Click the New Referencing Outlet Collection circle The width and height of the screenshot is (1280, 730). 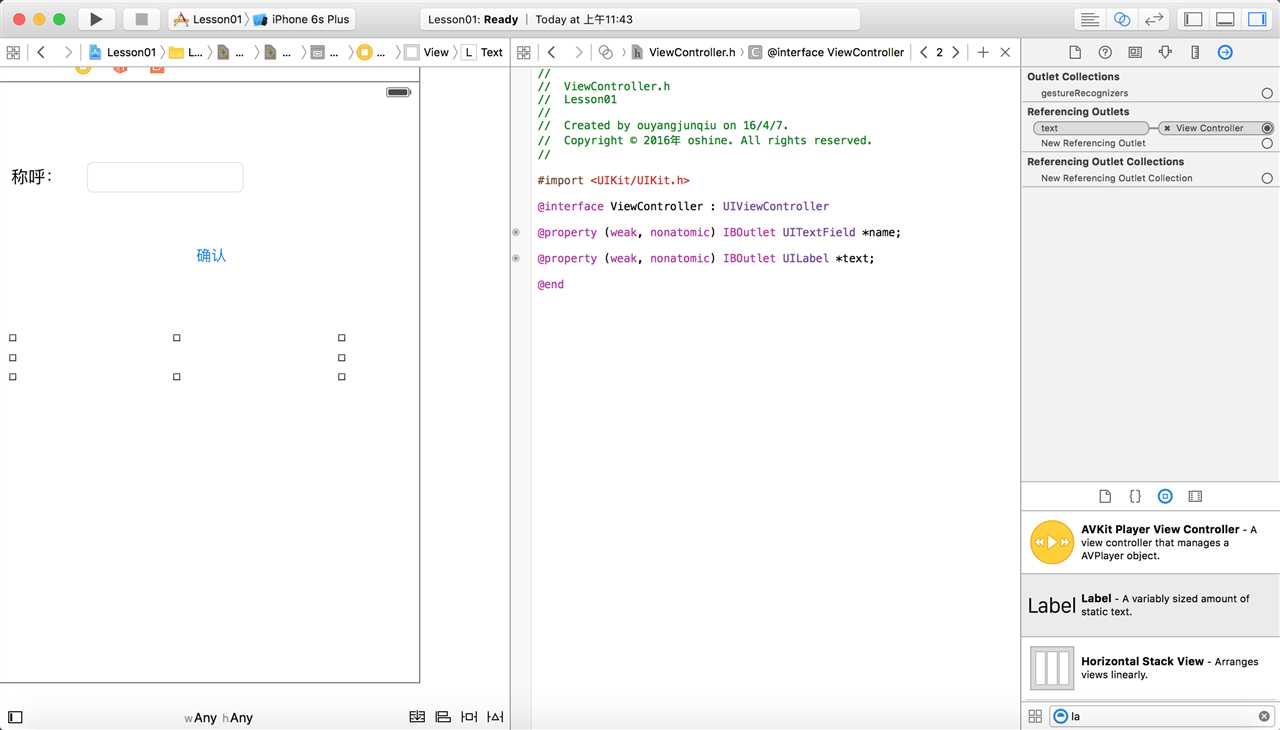1267,178
